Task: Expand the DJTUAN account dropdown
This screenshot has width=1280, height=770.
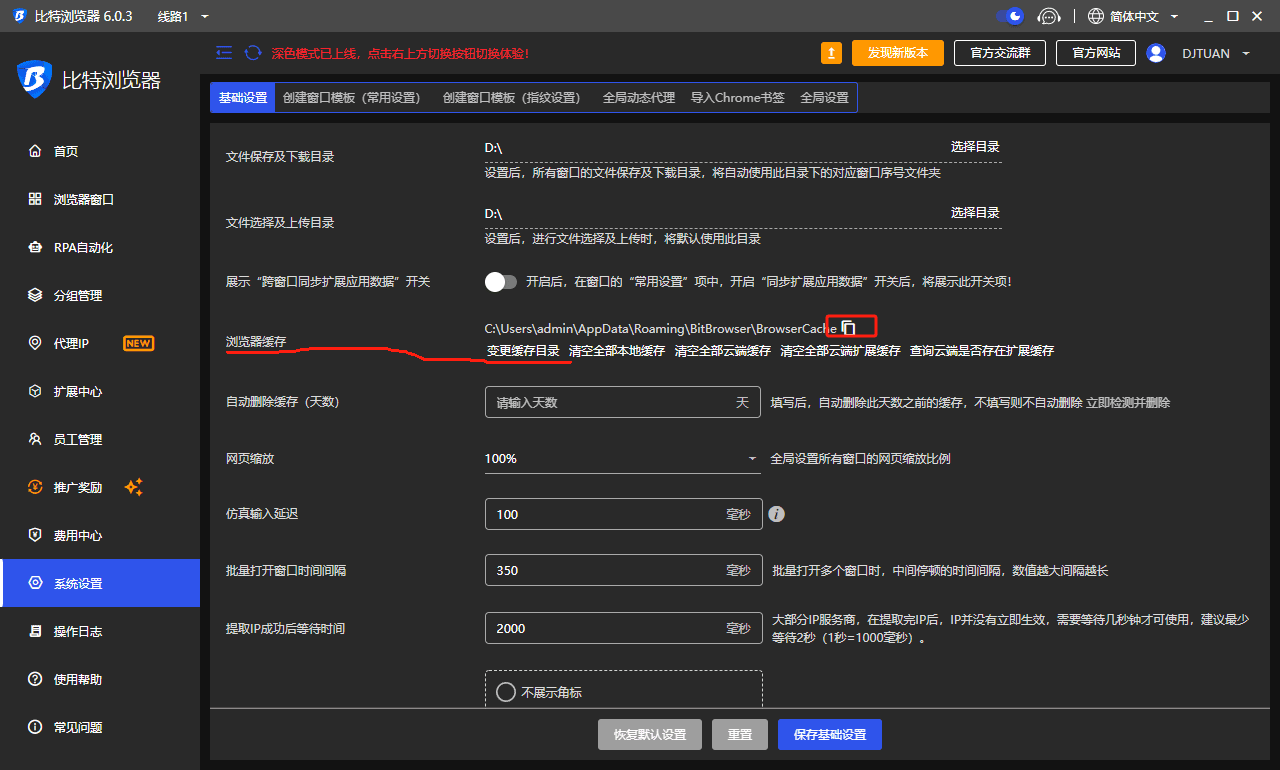Action: point(1216,53)
